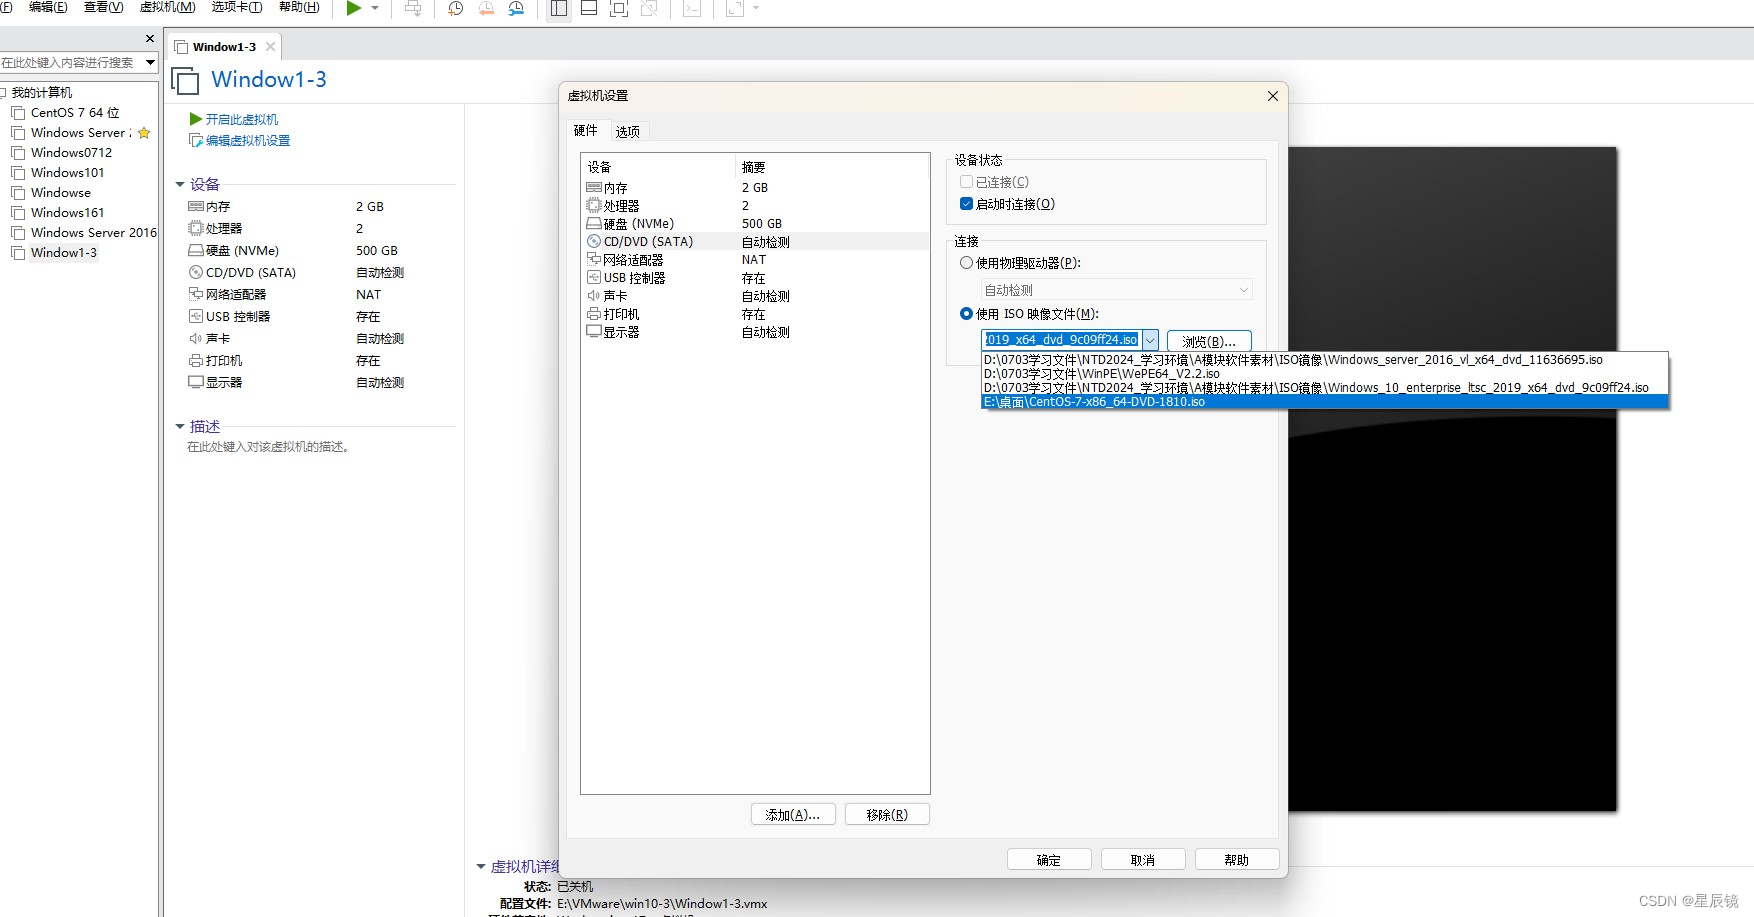Click the ISO image path input field
This screenshot has height=917, width=1754.
(x=1061, y=340)
